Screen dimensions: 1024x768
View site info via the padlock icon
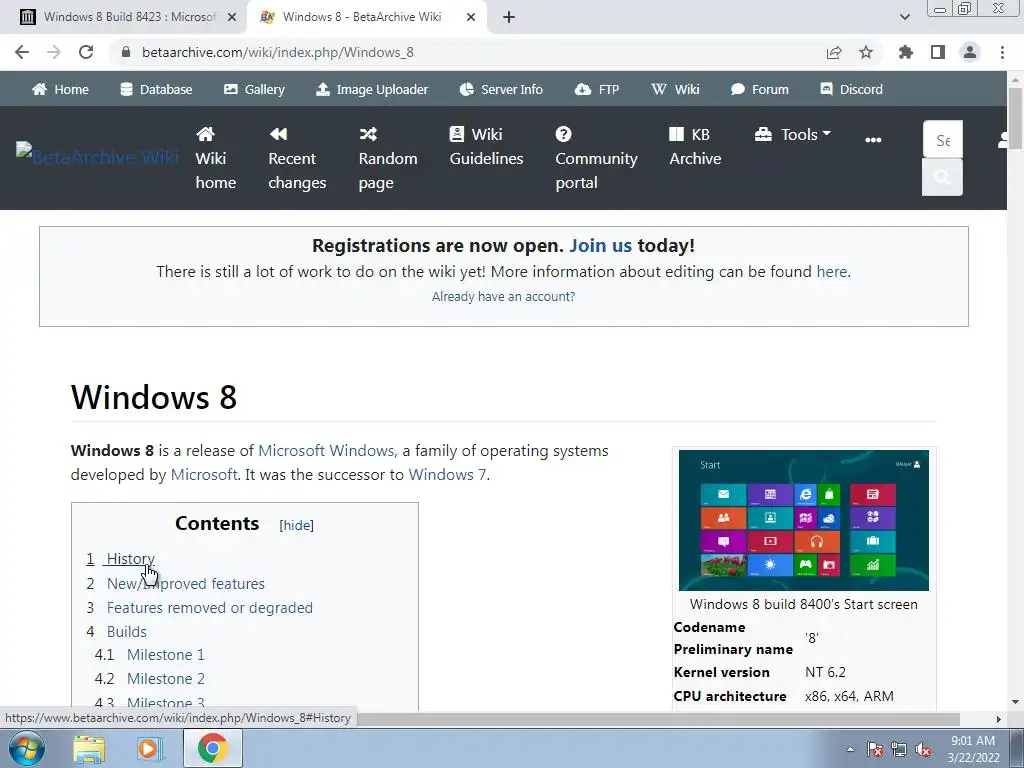pos(126,52)
